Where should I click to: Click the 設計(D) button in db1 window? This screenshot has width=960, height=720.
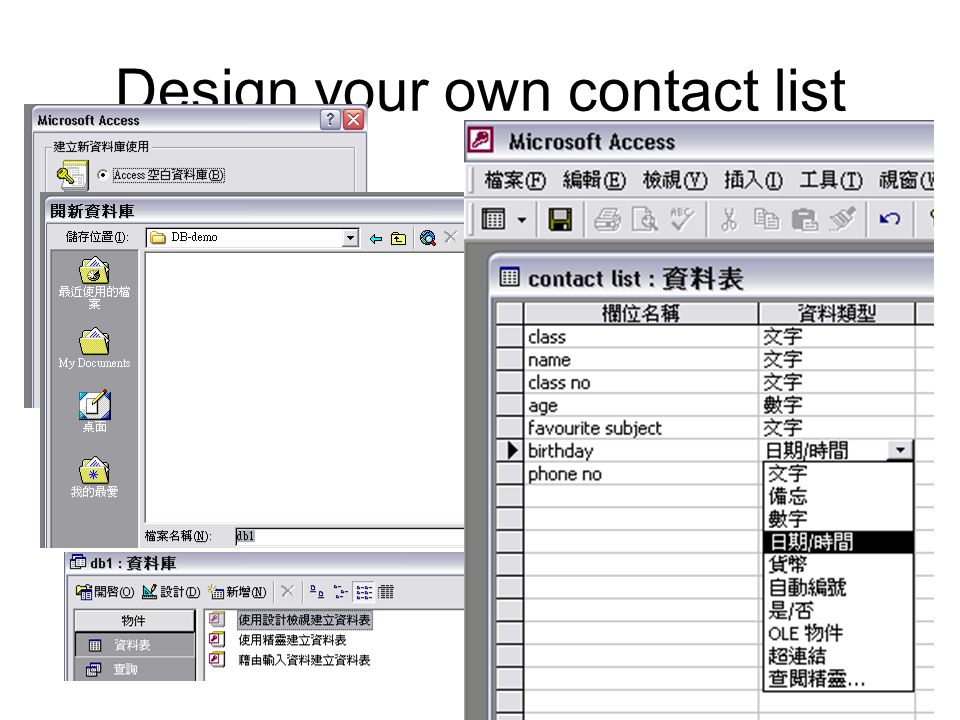click(171, 592)
